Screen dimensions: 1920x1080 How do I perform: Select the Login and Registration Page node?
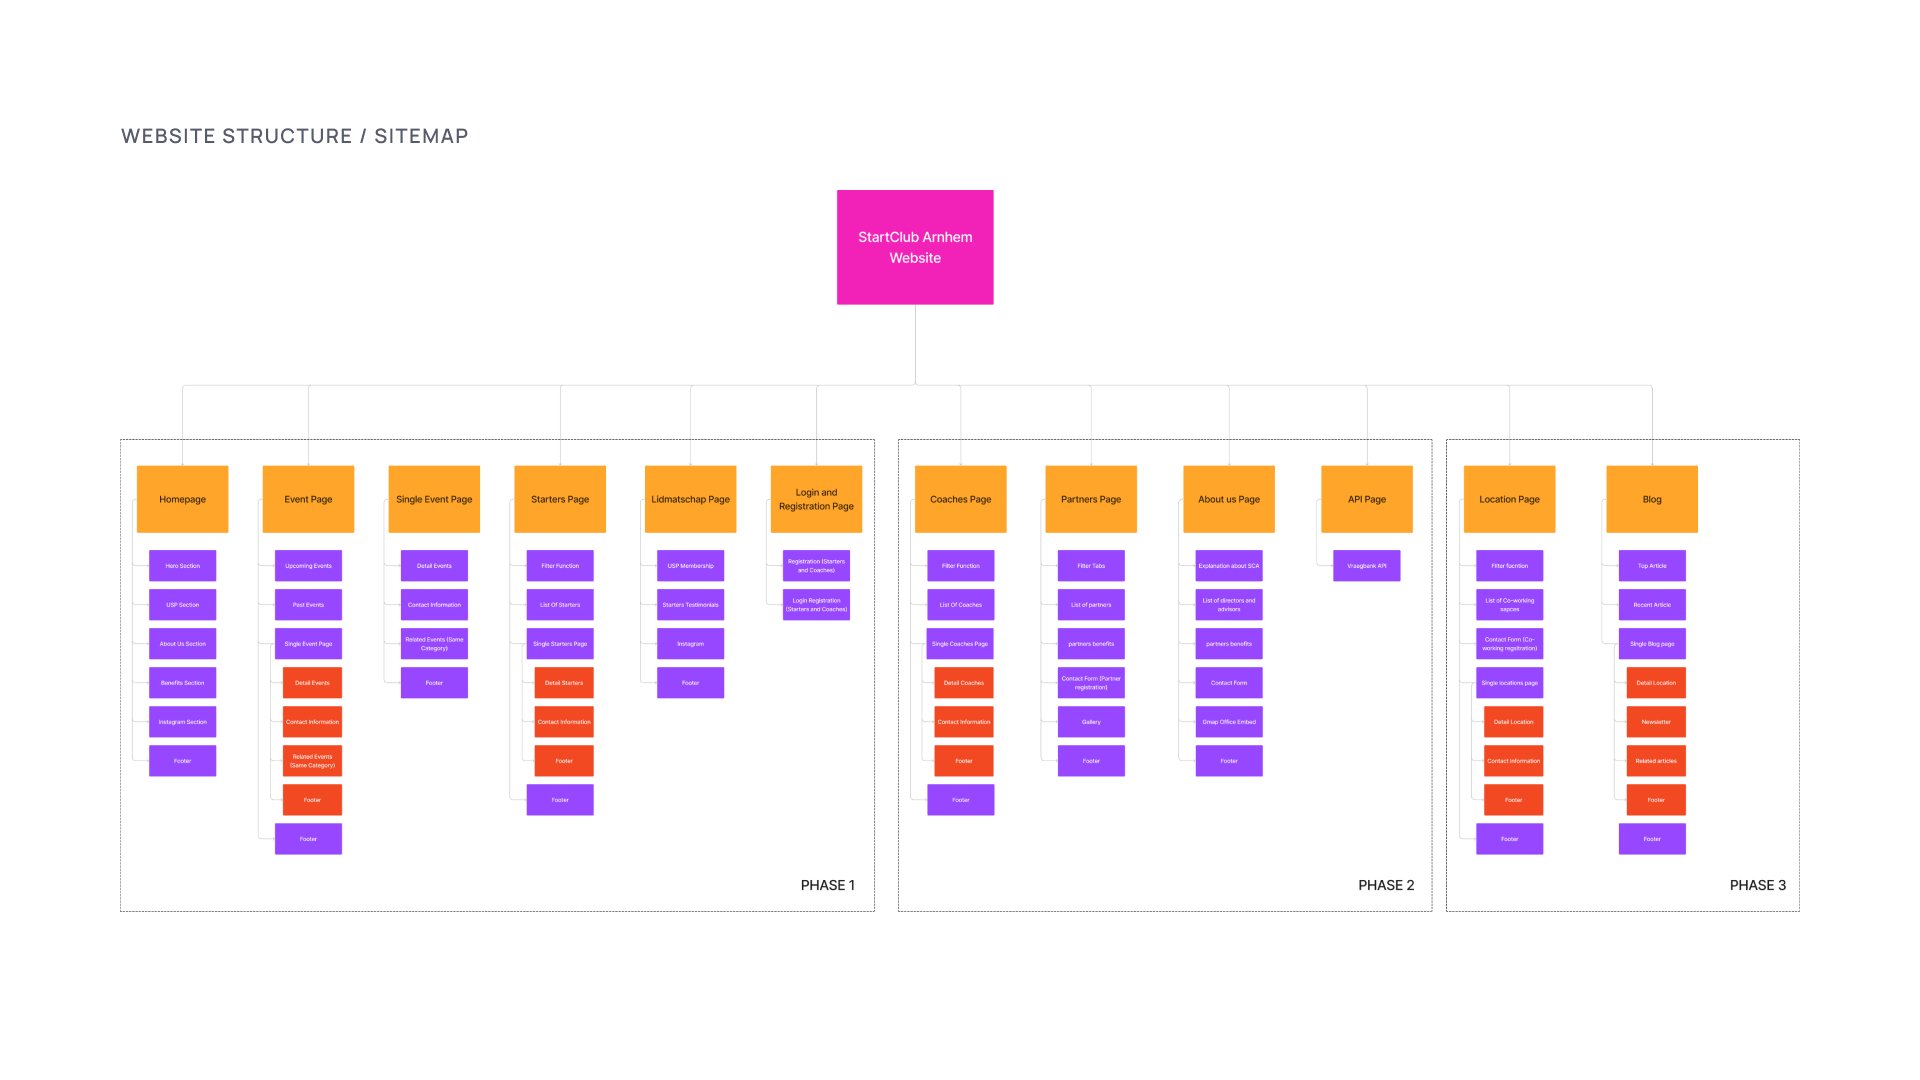pos(816,499)
